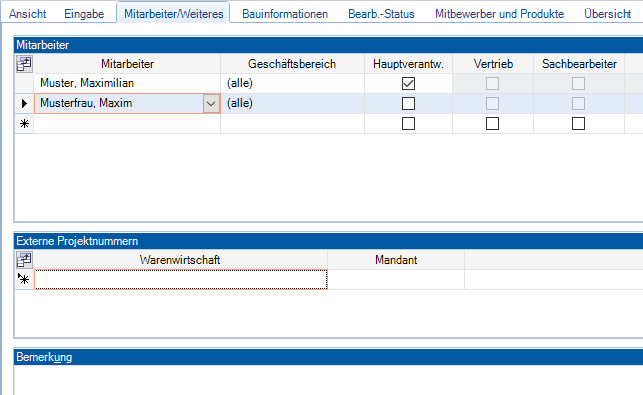Click into the Bemerkung text area
643x395 pixels.
click(328, 380)
